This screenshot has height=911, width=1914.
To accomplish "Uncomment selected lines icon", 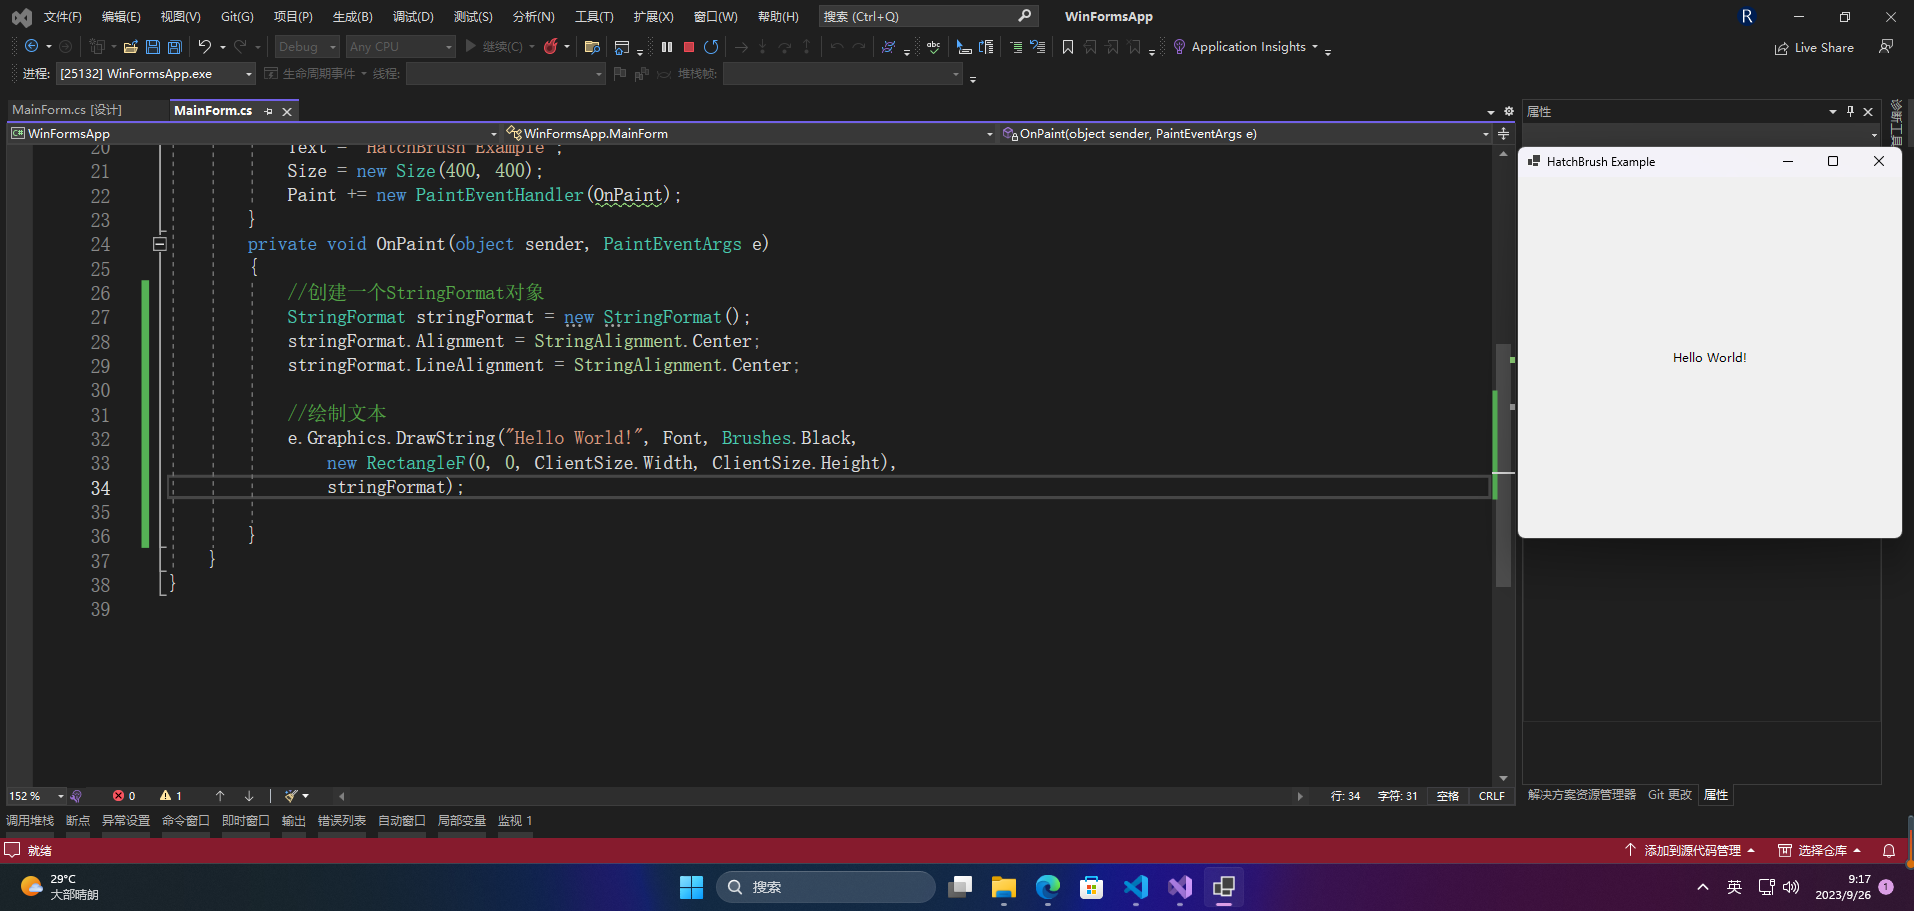I will (1038, 46).
